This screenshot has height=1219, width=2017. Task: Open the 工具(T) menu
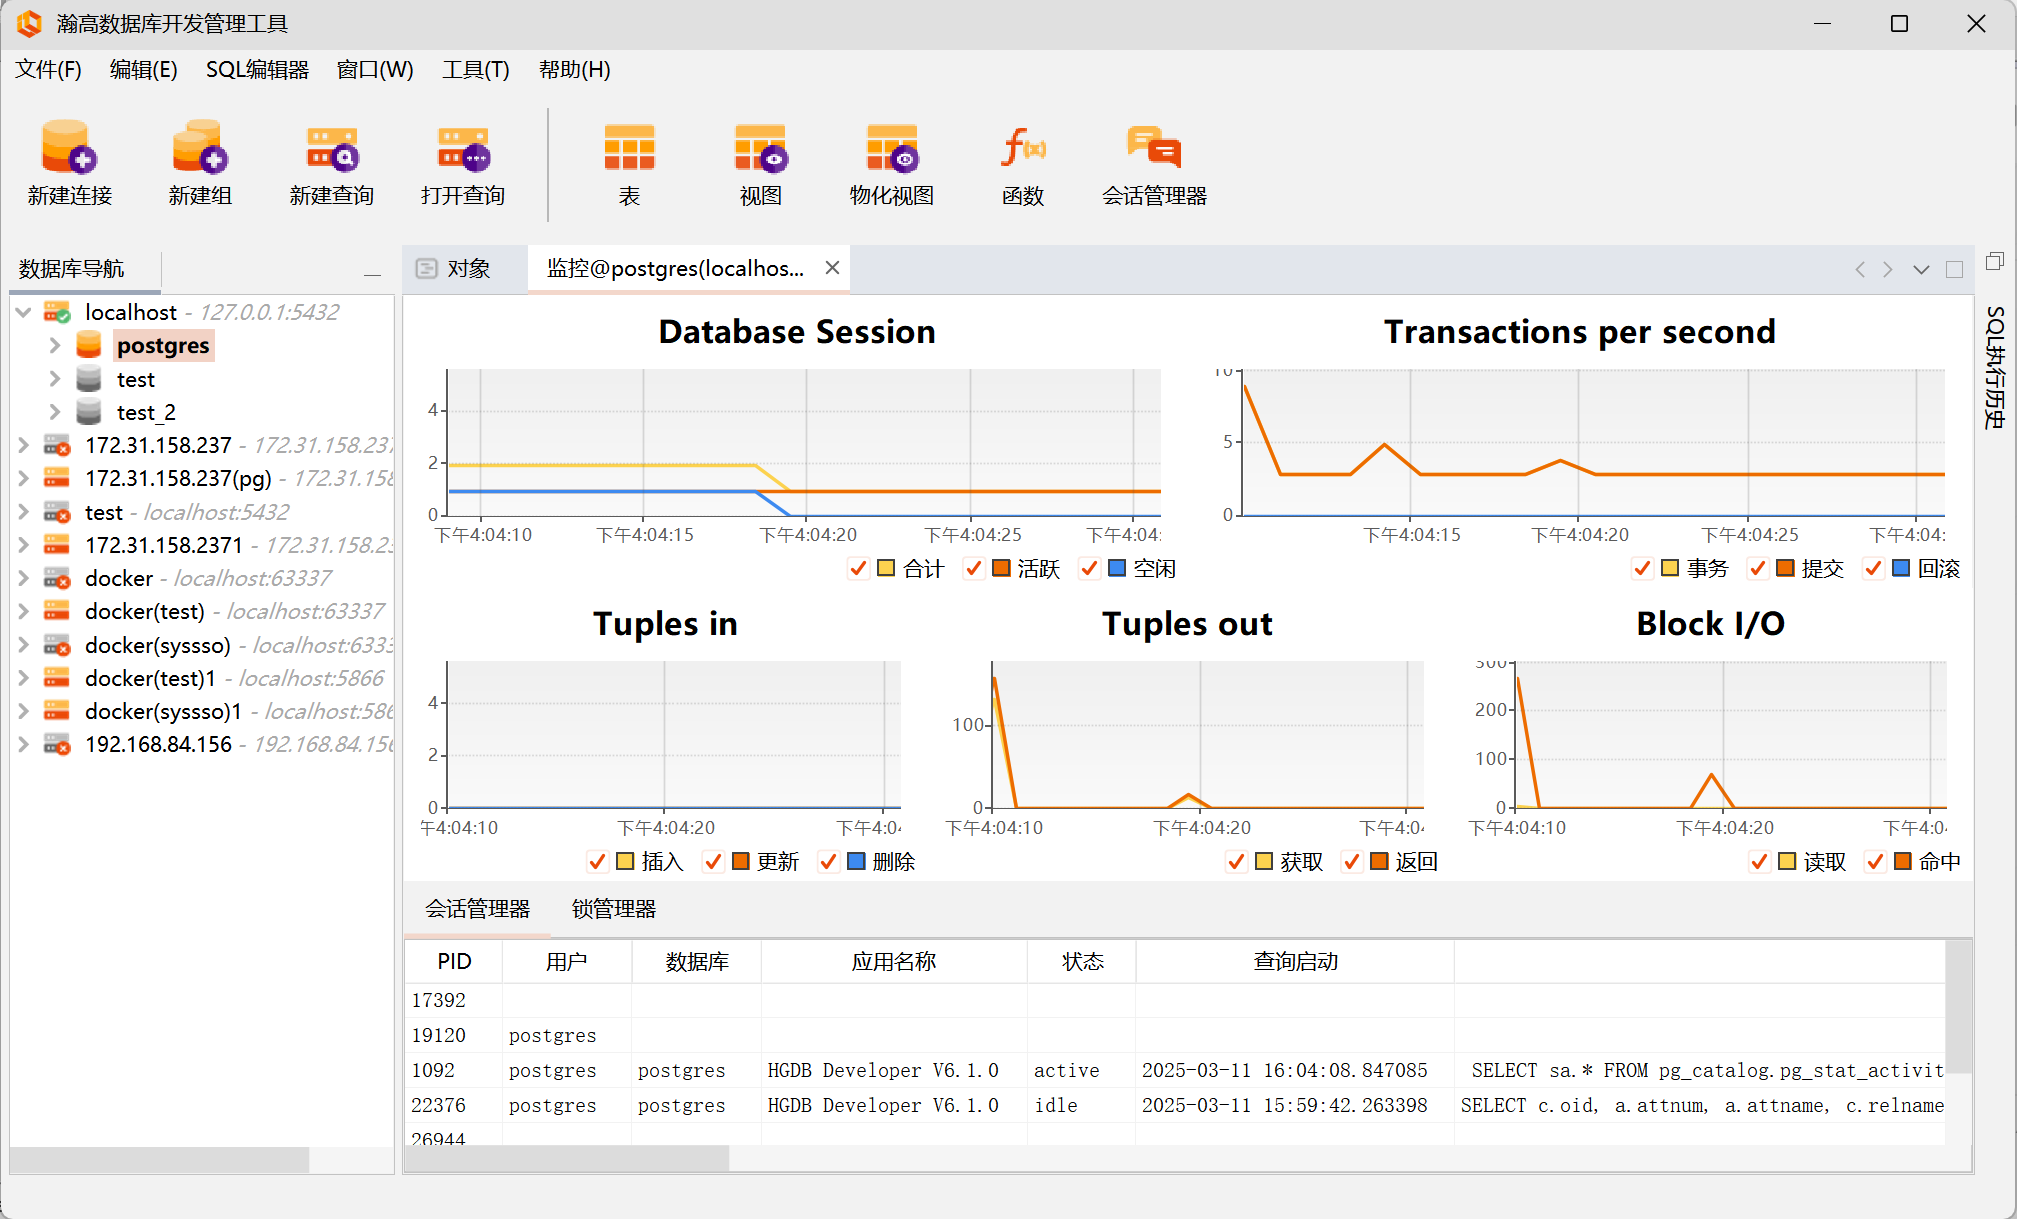click(x=476, y=69)
